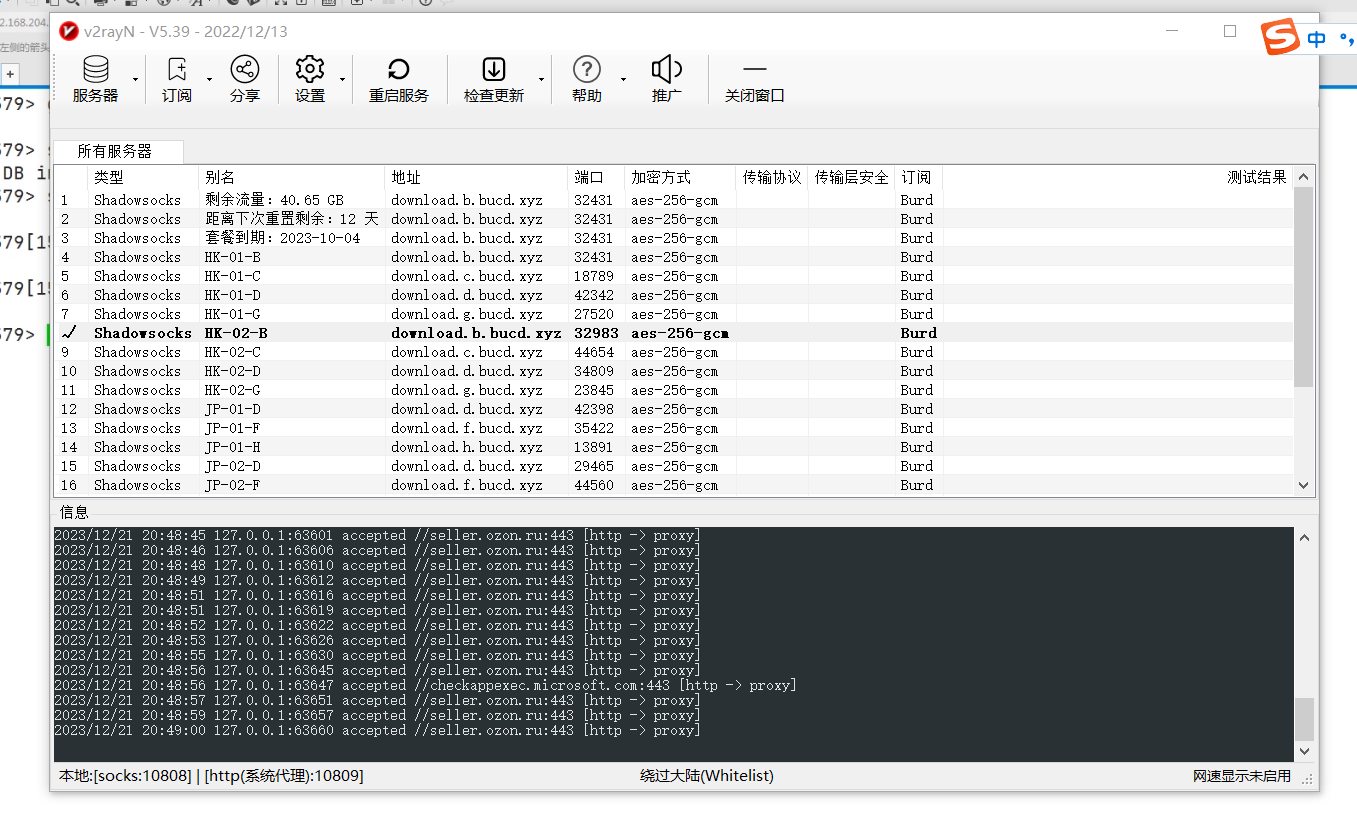This screenshot has width=1357, height=823.
Task: Click row 套餐到期：2023-10-04
Action: (673, 238)
